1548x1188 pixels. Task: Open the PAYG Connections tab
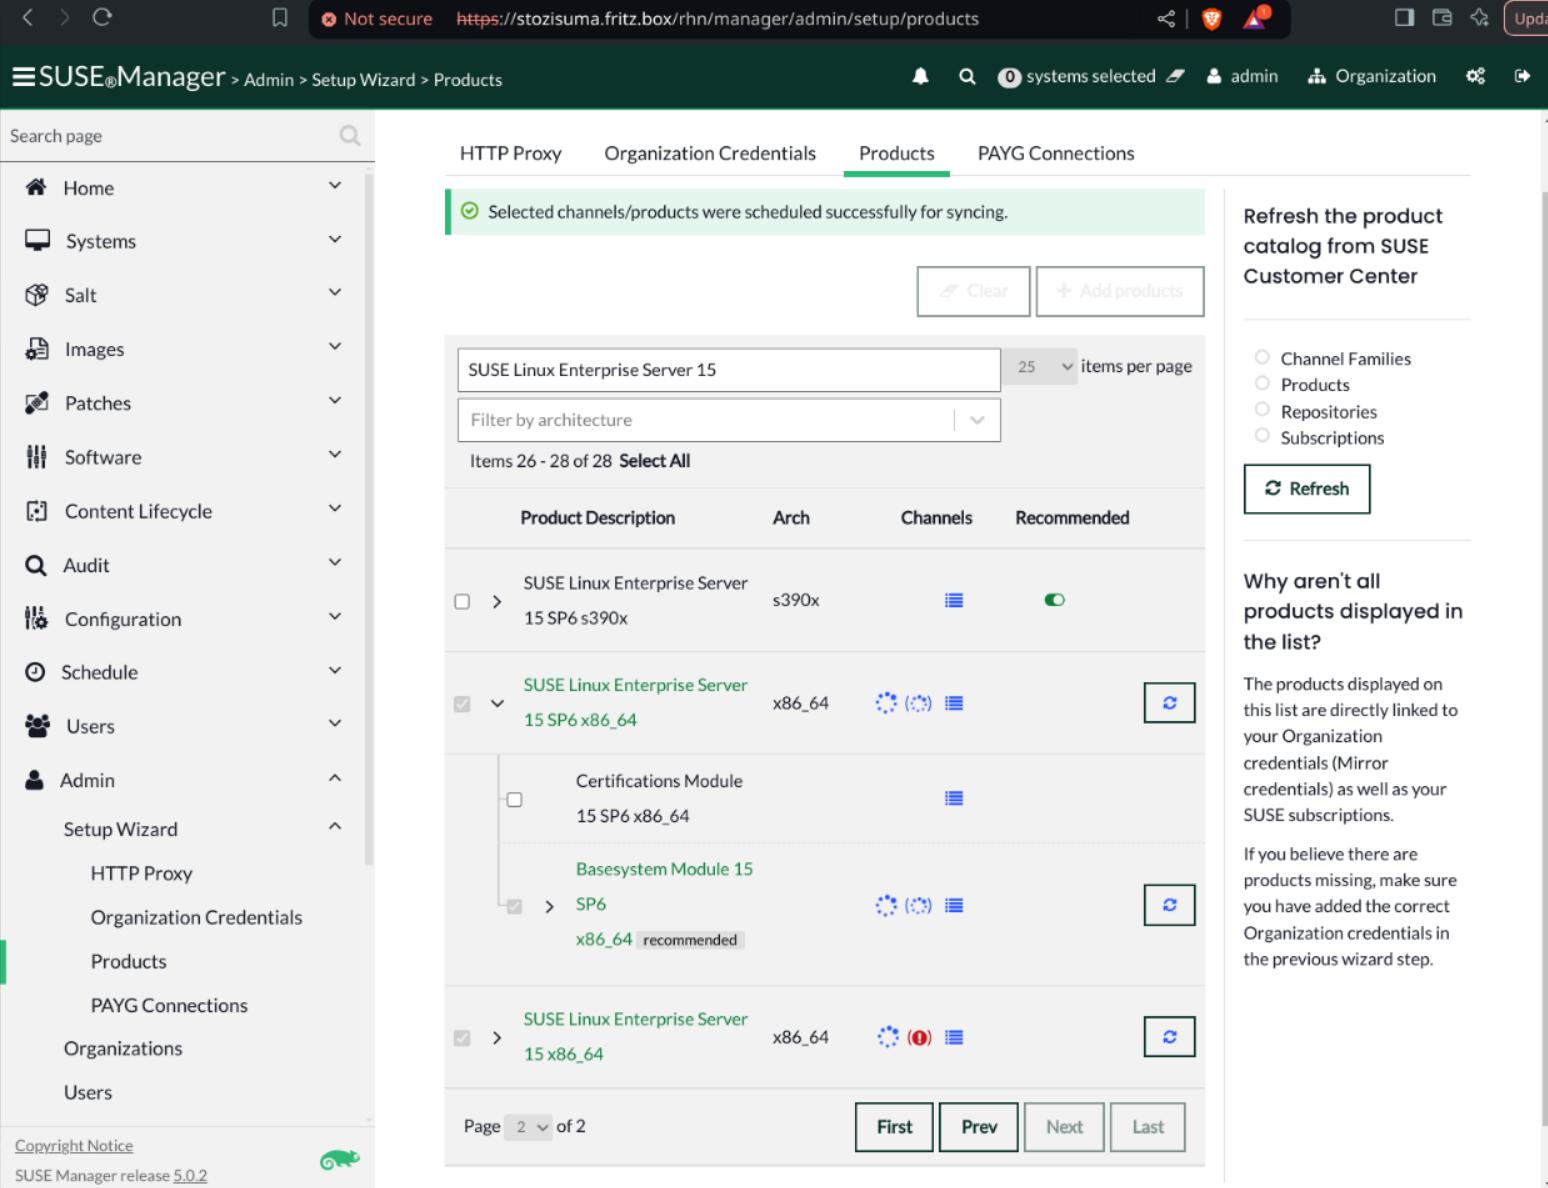click(1055, 153)
